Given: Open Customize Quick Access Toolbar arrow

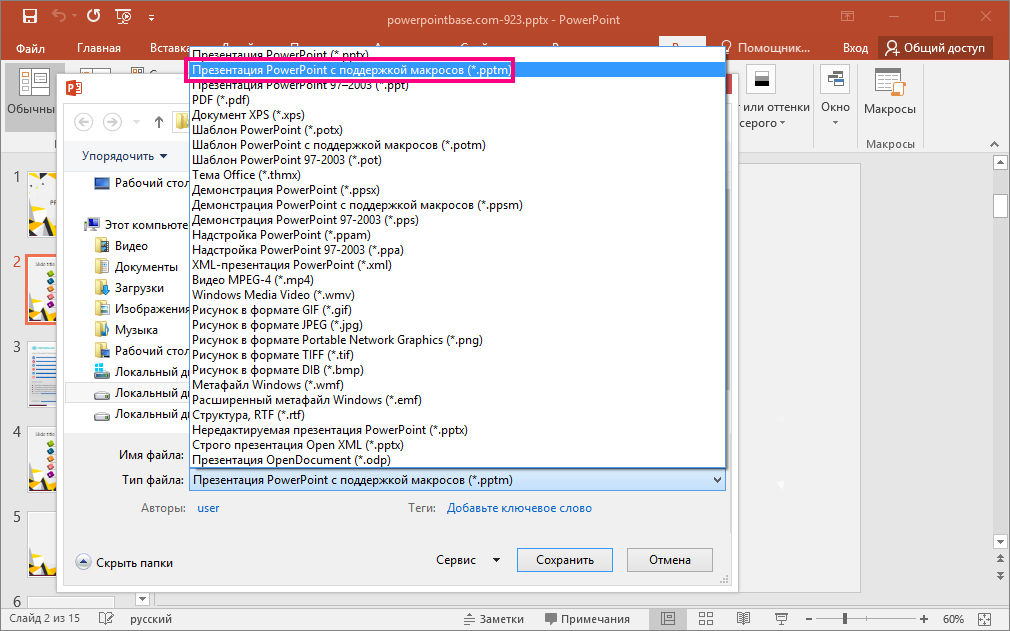Looking at the screenshot, I should coord(151,18).
